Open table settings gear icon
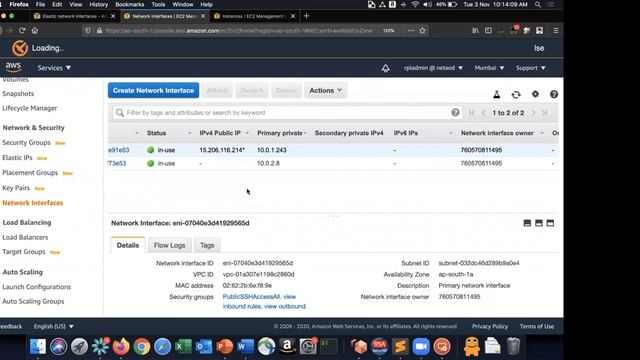This screenshot has width=640, height=360. point(535,94)
